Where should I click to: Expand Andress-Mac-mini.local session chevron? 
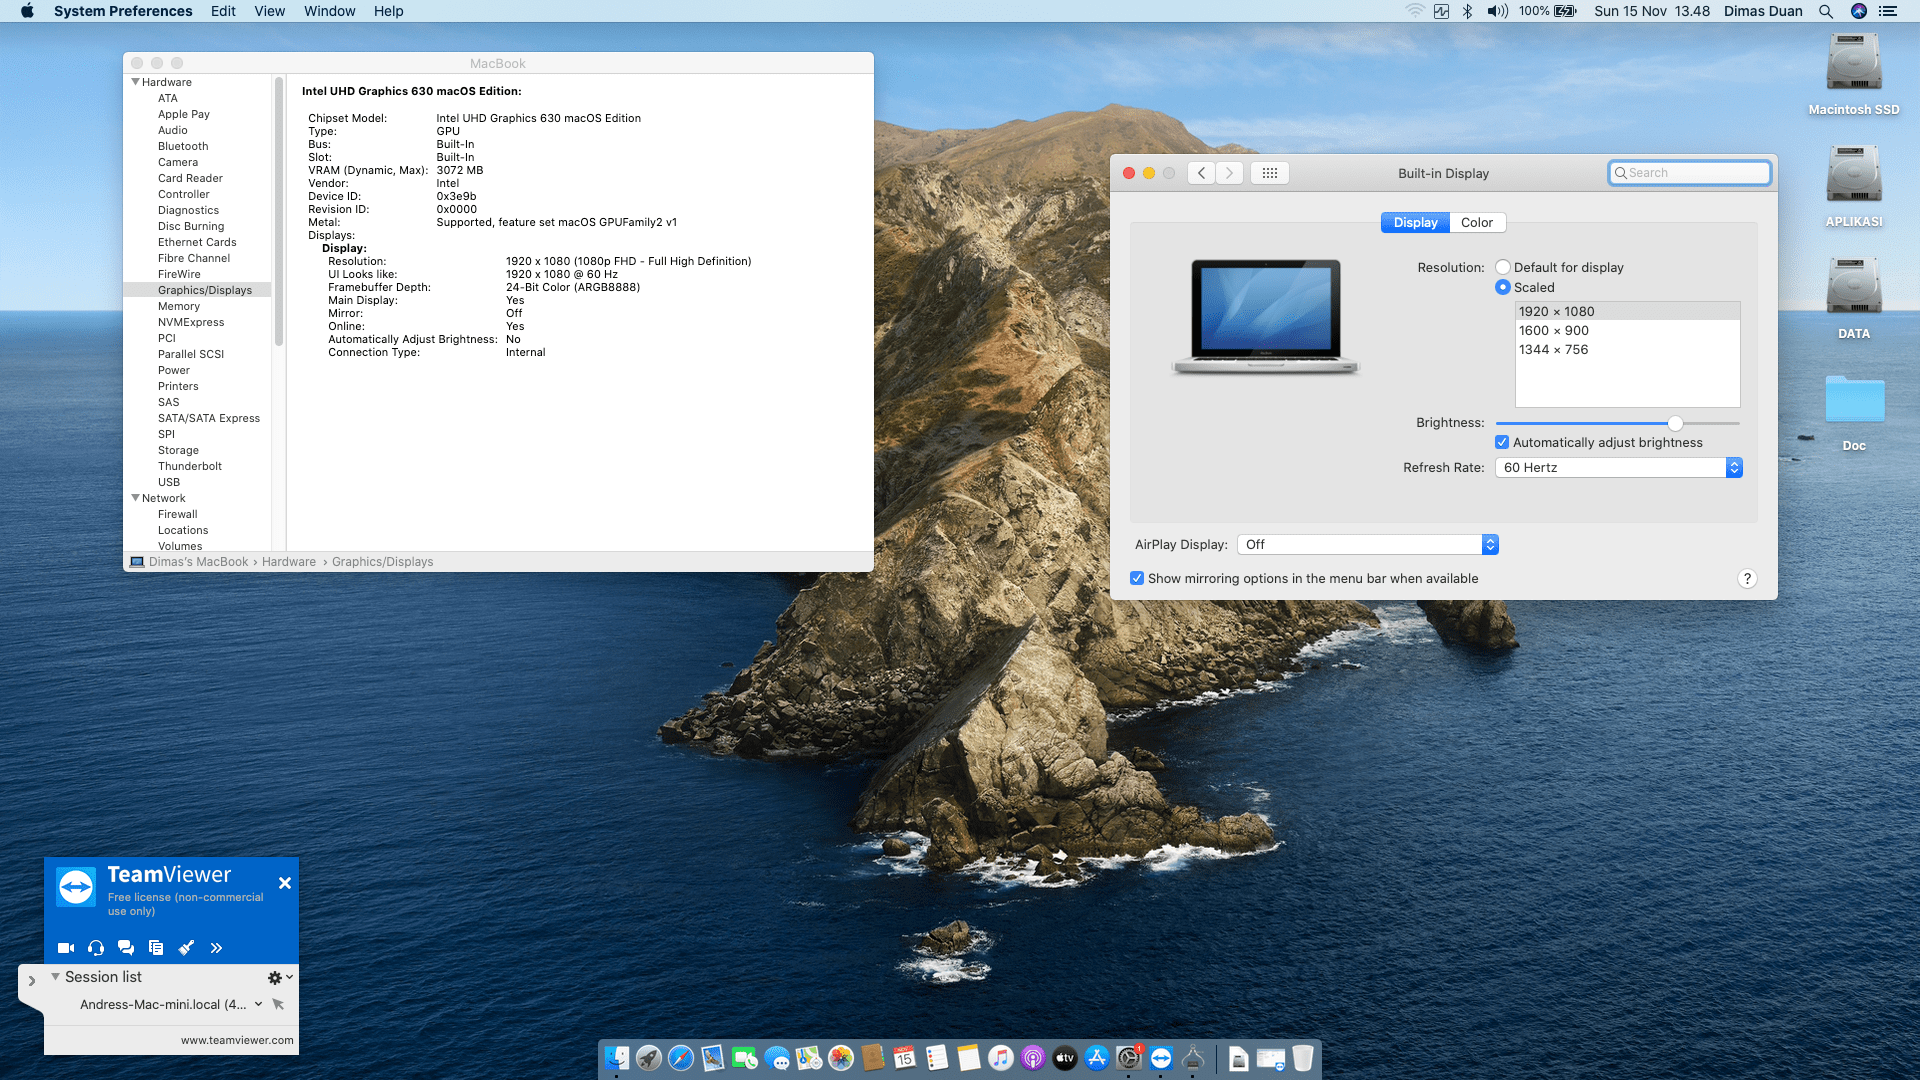pyautogui.click(x=258, y=1005)
